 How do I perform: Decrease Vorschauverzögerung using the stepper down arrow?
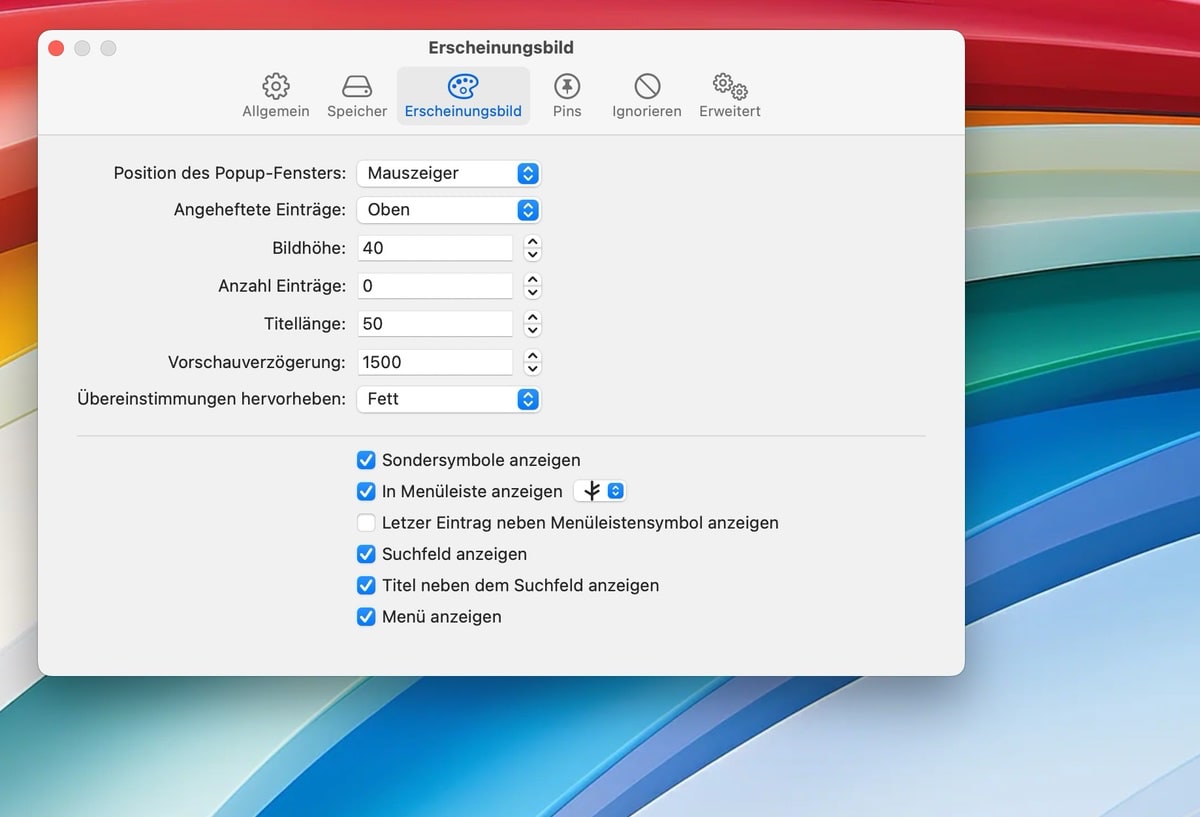point(532,368)
